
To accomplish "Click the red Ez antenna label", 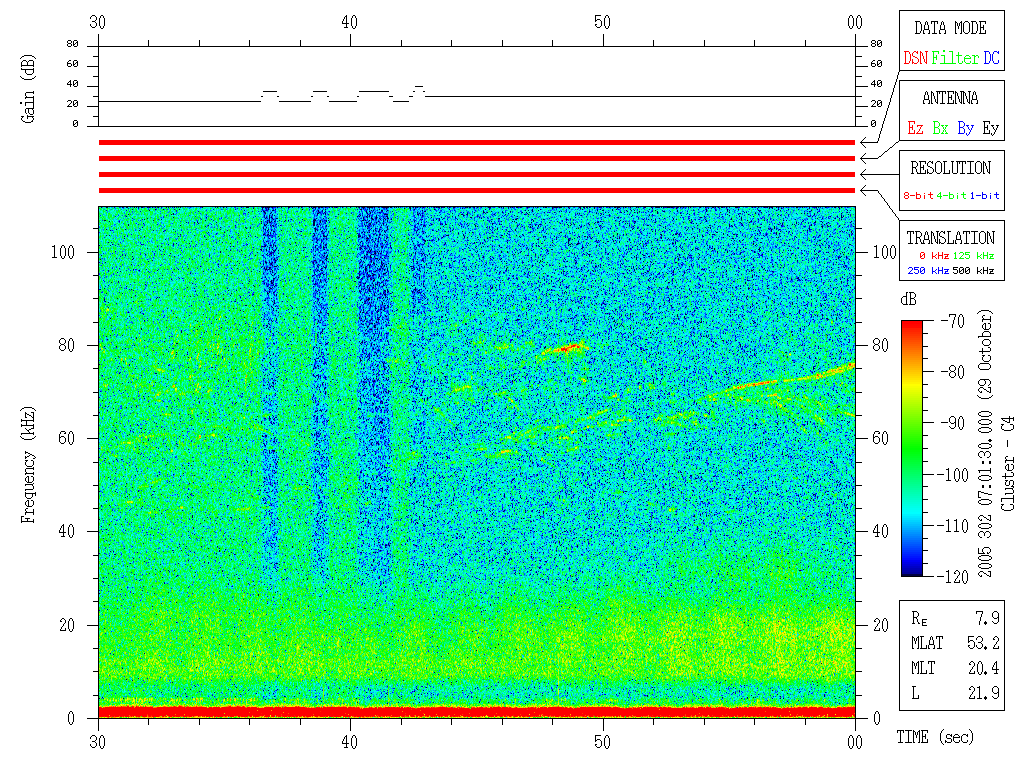I will coord(915,128).
